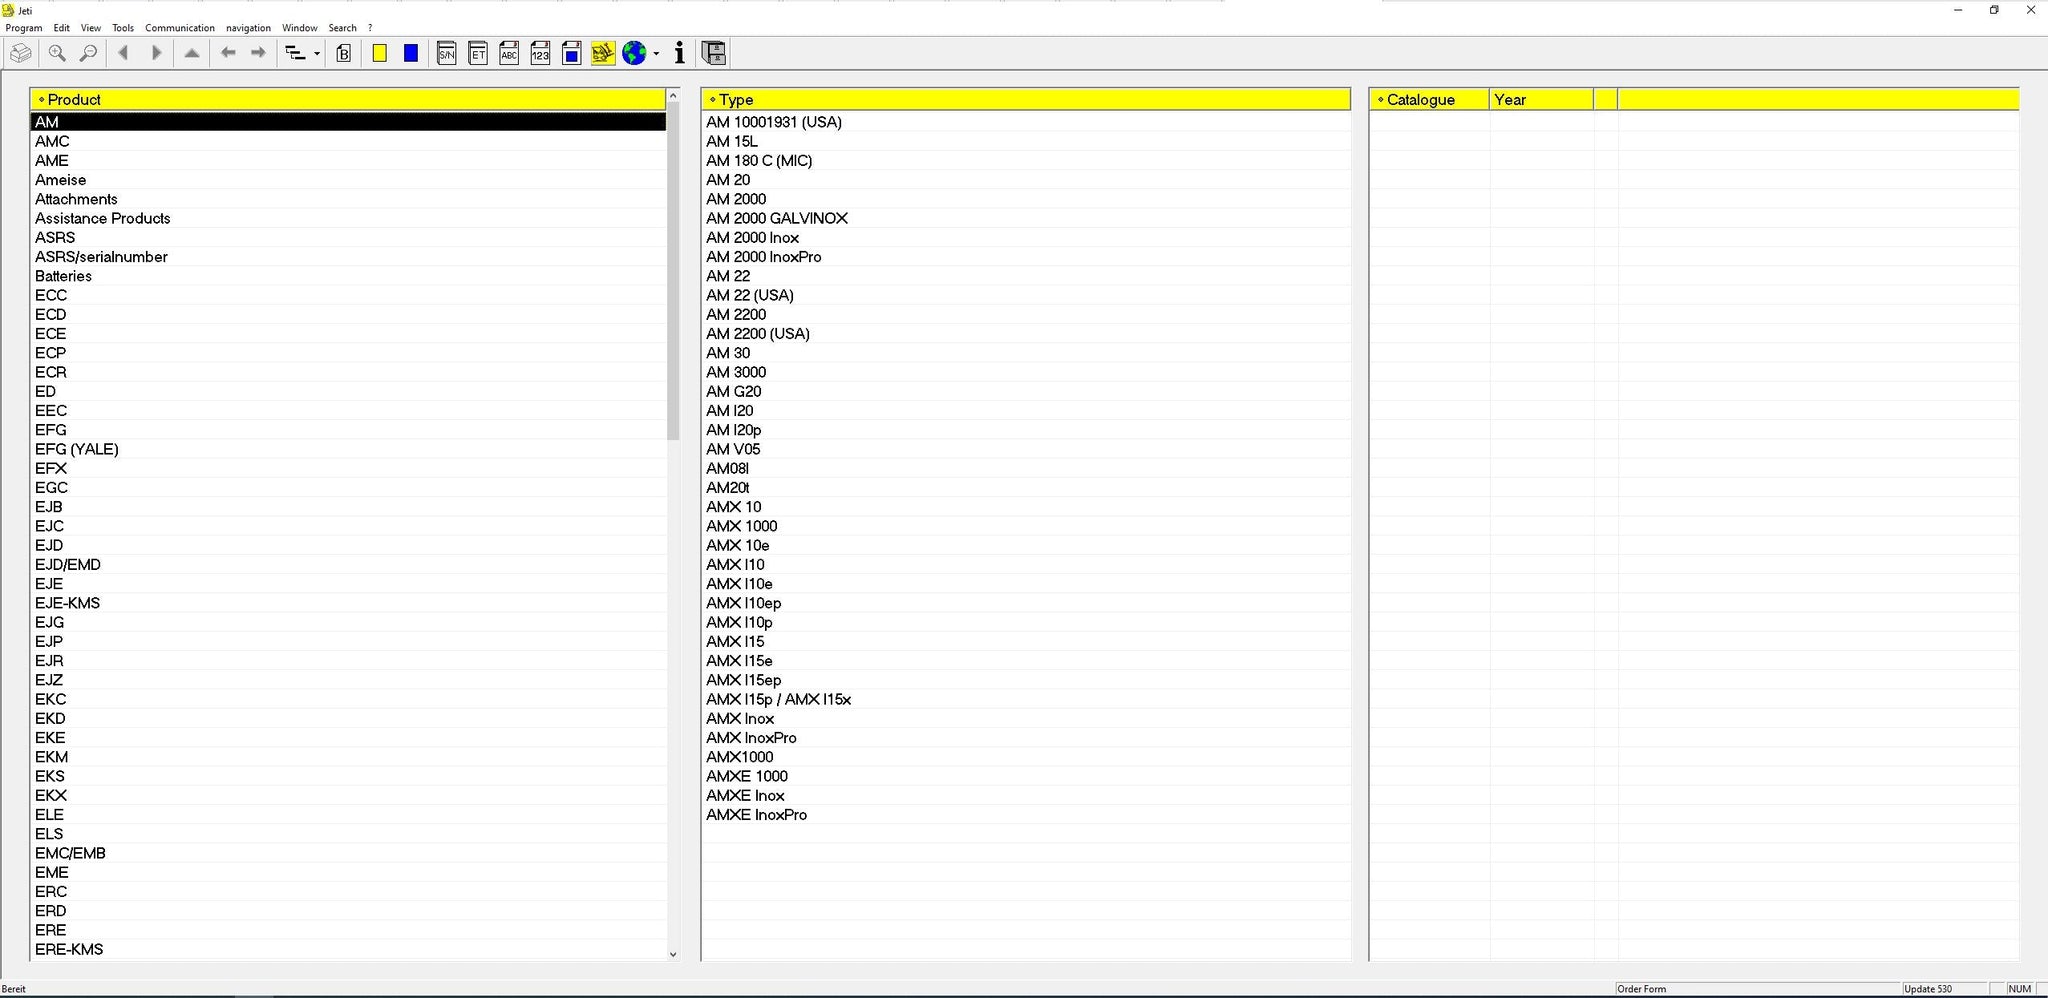Click the forklift icon in toolbar
Image resolution: width=2048 pixels, height=998 pixels.
click(x=602, y=54)
